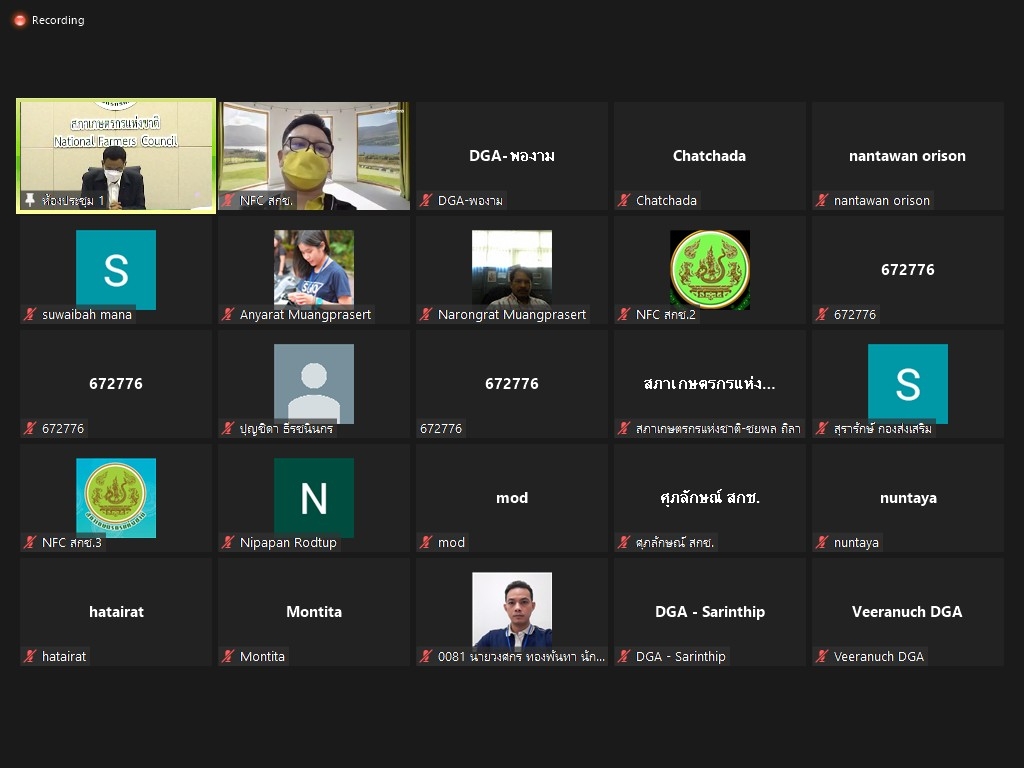The height and width of the screenshot is (768, 1024).
Task: Click suwaibah mana's teal S avatar
Action: tap(116, 269)
